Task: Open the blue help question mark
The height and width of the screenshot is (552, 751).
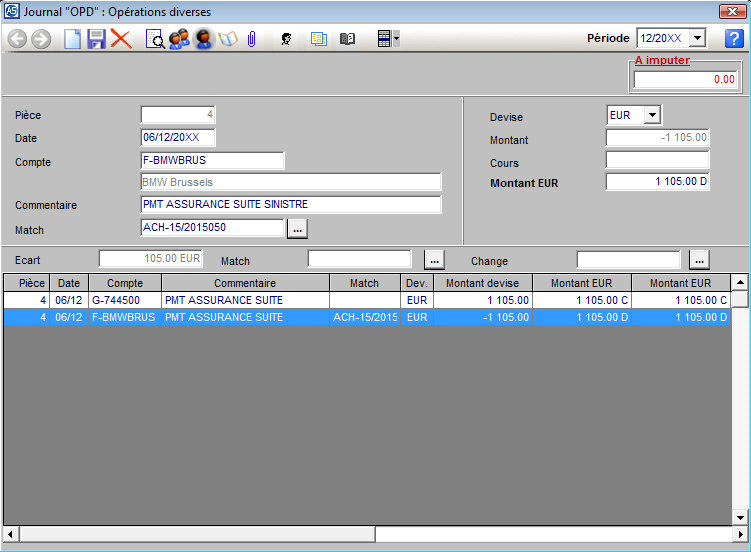Action: (734, 39)
